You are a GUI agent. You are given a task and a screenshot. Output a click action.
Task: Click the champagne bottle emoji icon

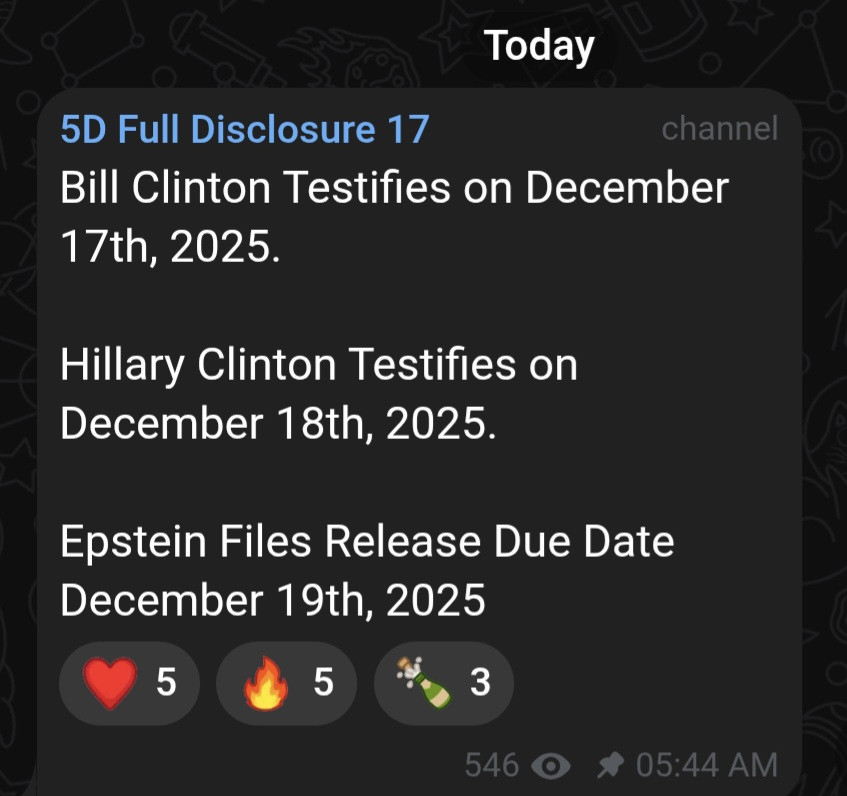coord(421,682)
